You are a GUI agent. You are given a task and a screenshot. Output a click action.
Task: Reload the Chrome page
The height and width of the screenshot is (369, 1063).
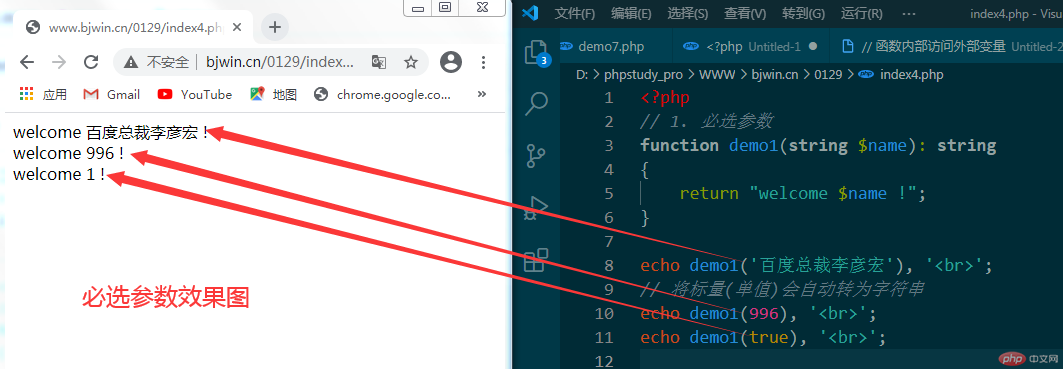pos(91,62)
